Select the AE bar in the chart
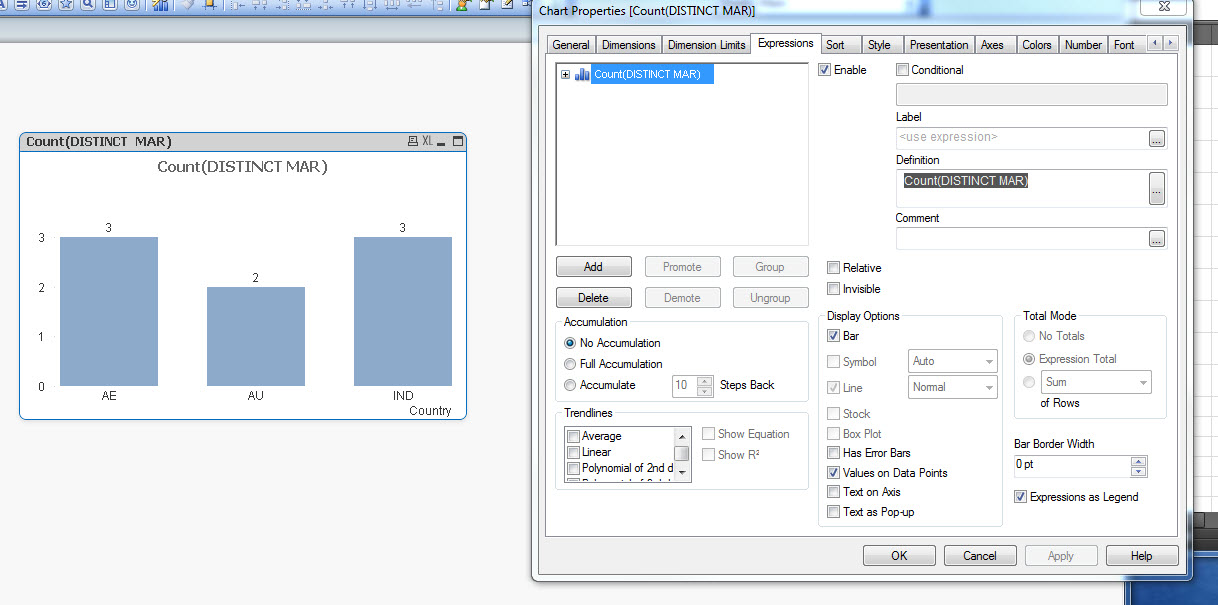This screenshot has height=605, width=1218. (x=109, y=311)
